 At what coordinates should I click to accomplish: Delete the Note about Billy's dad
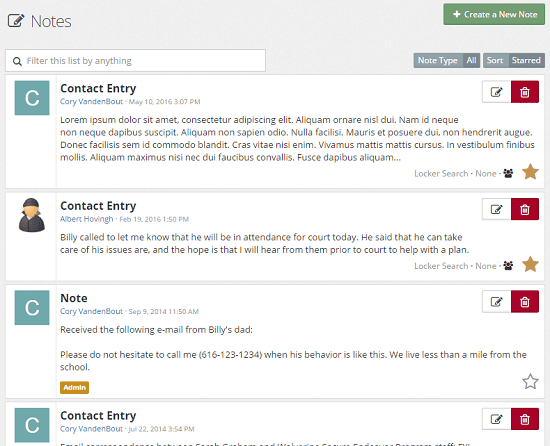click(x=525, y=302)
